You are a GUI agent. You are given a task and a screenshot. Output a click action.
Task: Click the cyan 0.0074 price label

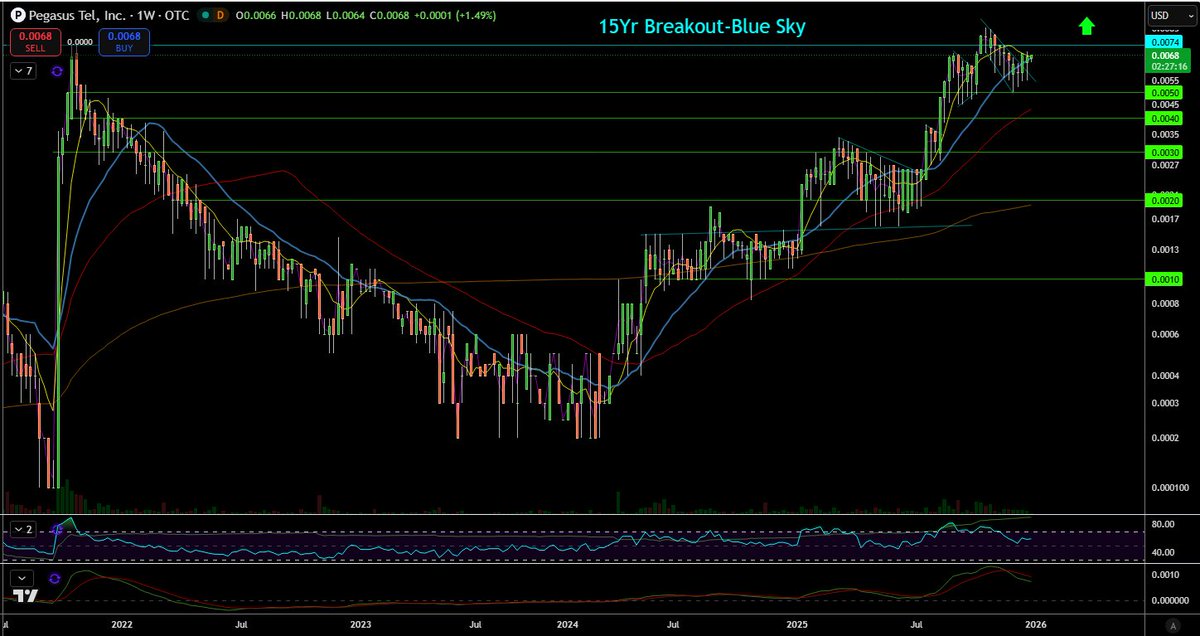point(1165,42)
